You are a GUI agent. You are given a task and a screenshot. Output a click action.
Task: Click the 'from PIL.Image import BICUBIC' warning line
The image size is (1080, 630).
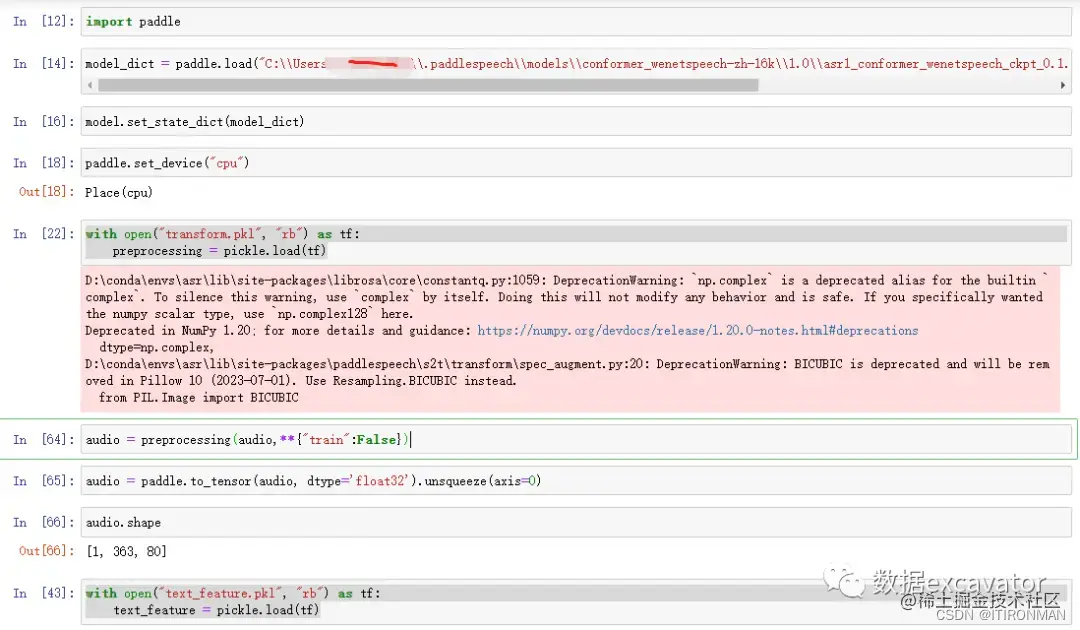[198, 397]
